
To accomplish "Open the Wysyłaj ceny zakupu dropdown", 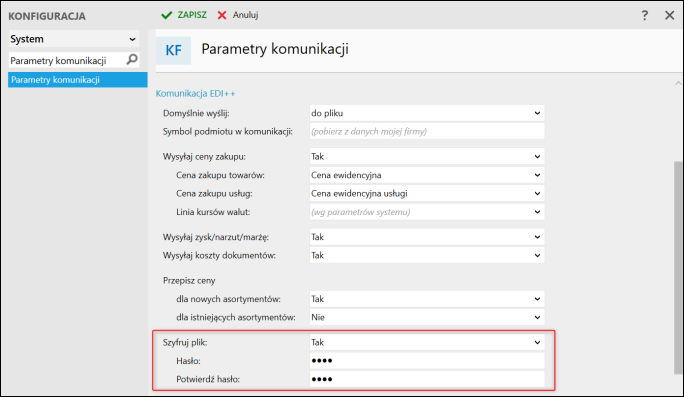I will pos(427,157).
